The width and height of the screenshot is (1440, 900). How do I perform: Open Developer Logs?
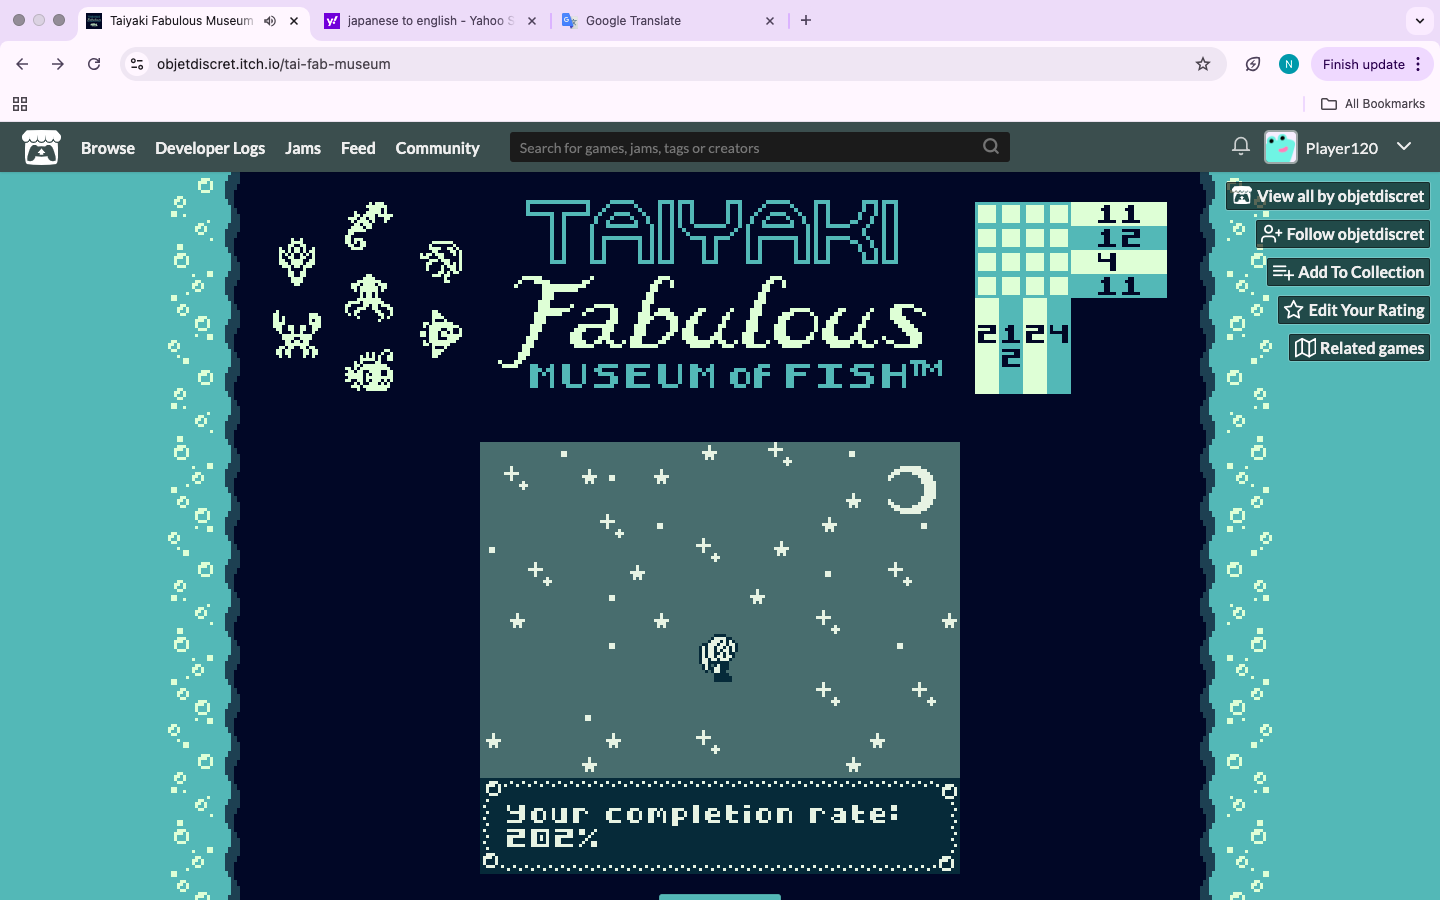(x=210, y=148)
